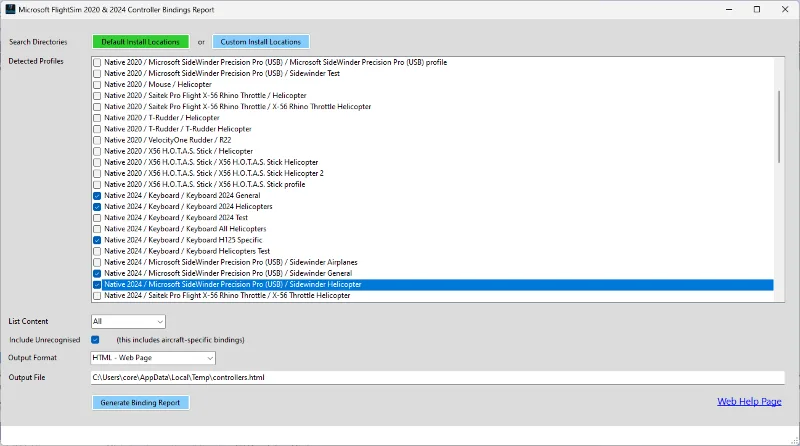Viewport: 800px width, 446px height.
Task: Open the Web Help Page link
Action: [749, 402]
